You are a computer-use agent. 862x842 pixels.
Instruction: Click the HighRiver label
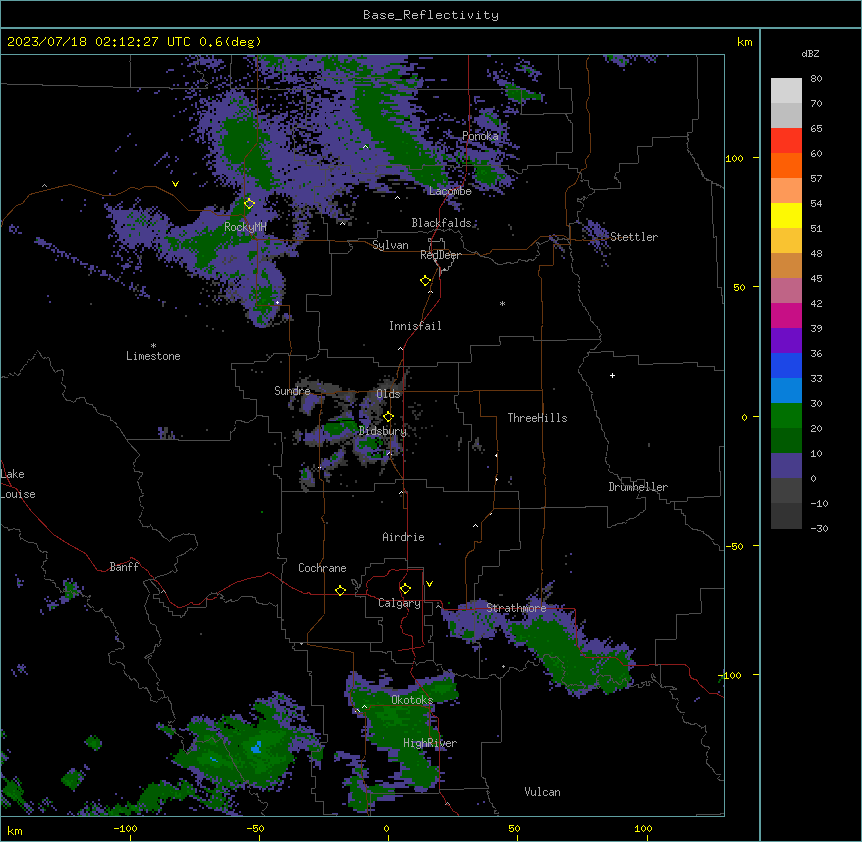430,743
